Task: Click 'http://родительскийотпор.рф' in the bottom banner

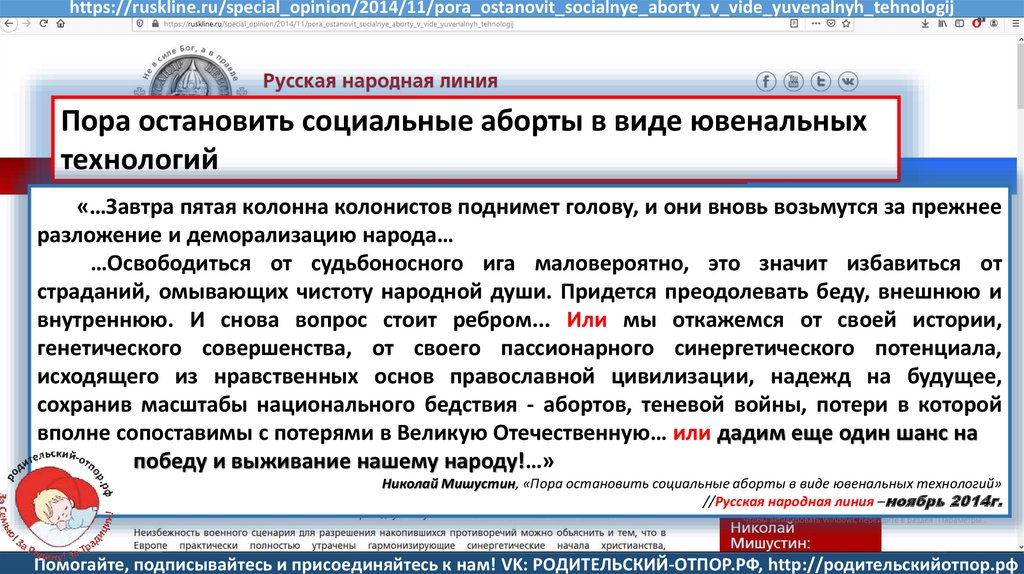Action: point(892,564)
